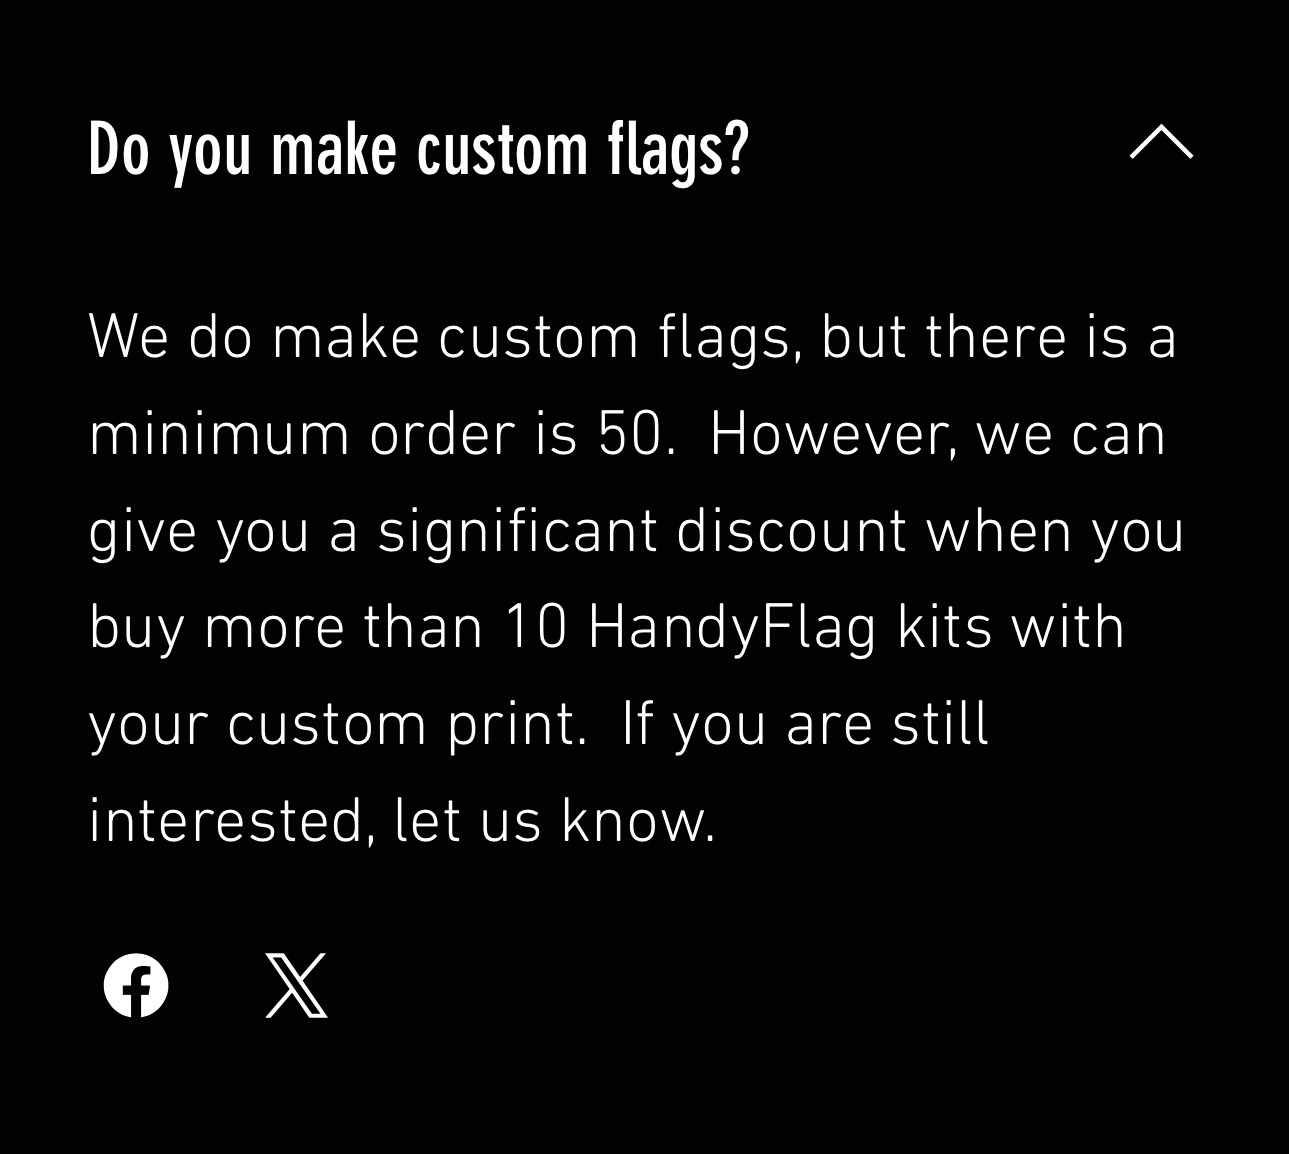Click the word "significant" in the answer
Viewport: 1289px width, 1154px height.
click(517, 531)
